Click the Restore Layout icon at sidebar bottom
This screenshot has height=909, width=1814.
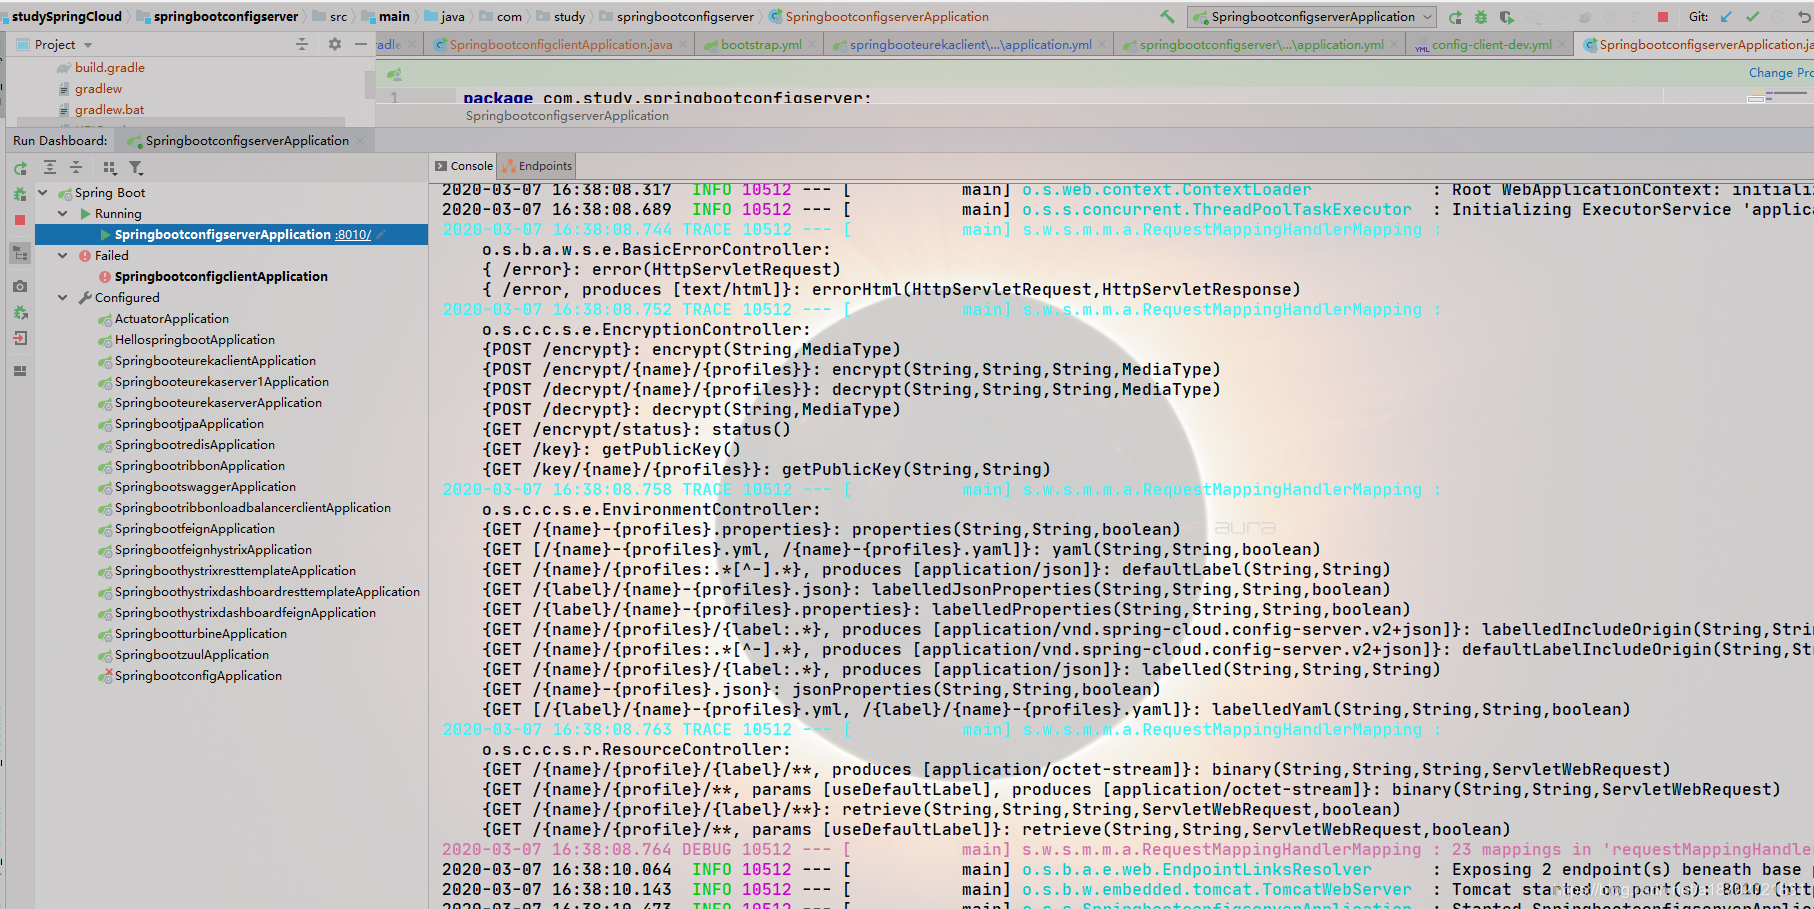[20, 371]
